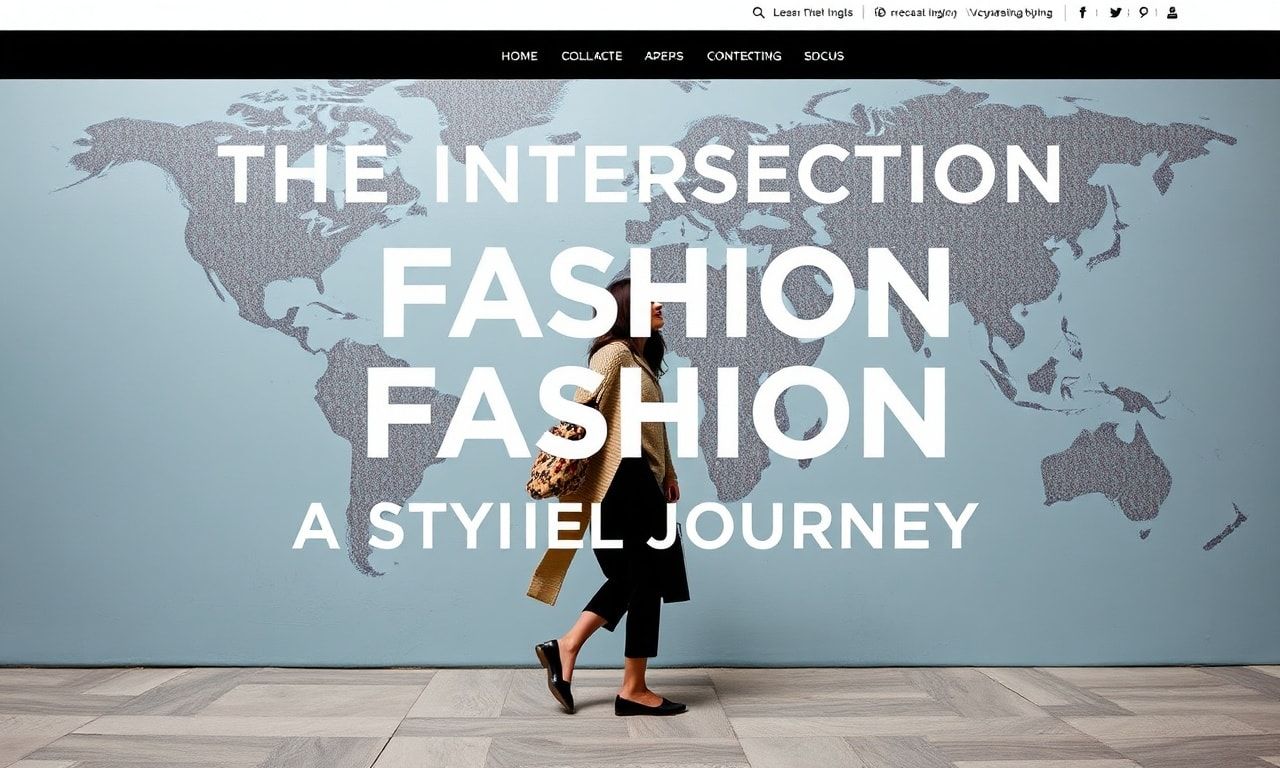Viewport: 1280px width, 768px height.
Task: Click 'THE INTERSECTION' headline text
Action: 639,174
